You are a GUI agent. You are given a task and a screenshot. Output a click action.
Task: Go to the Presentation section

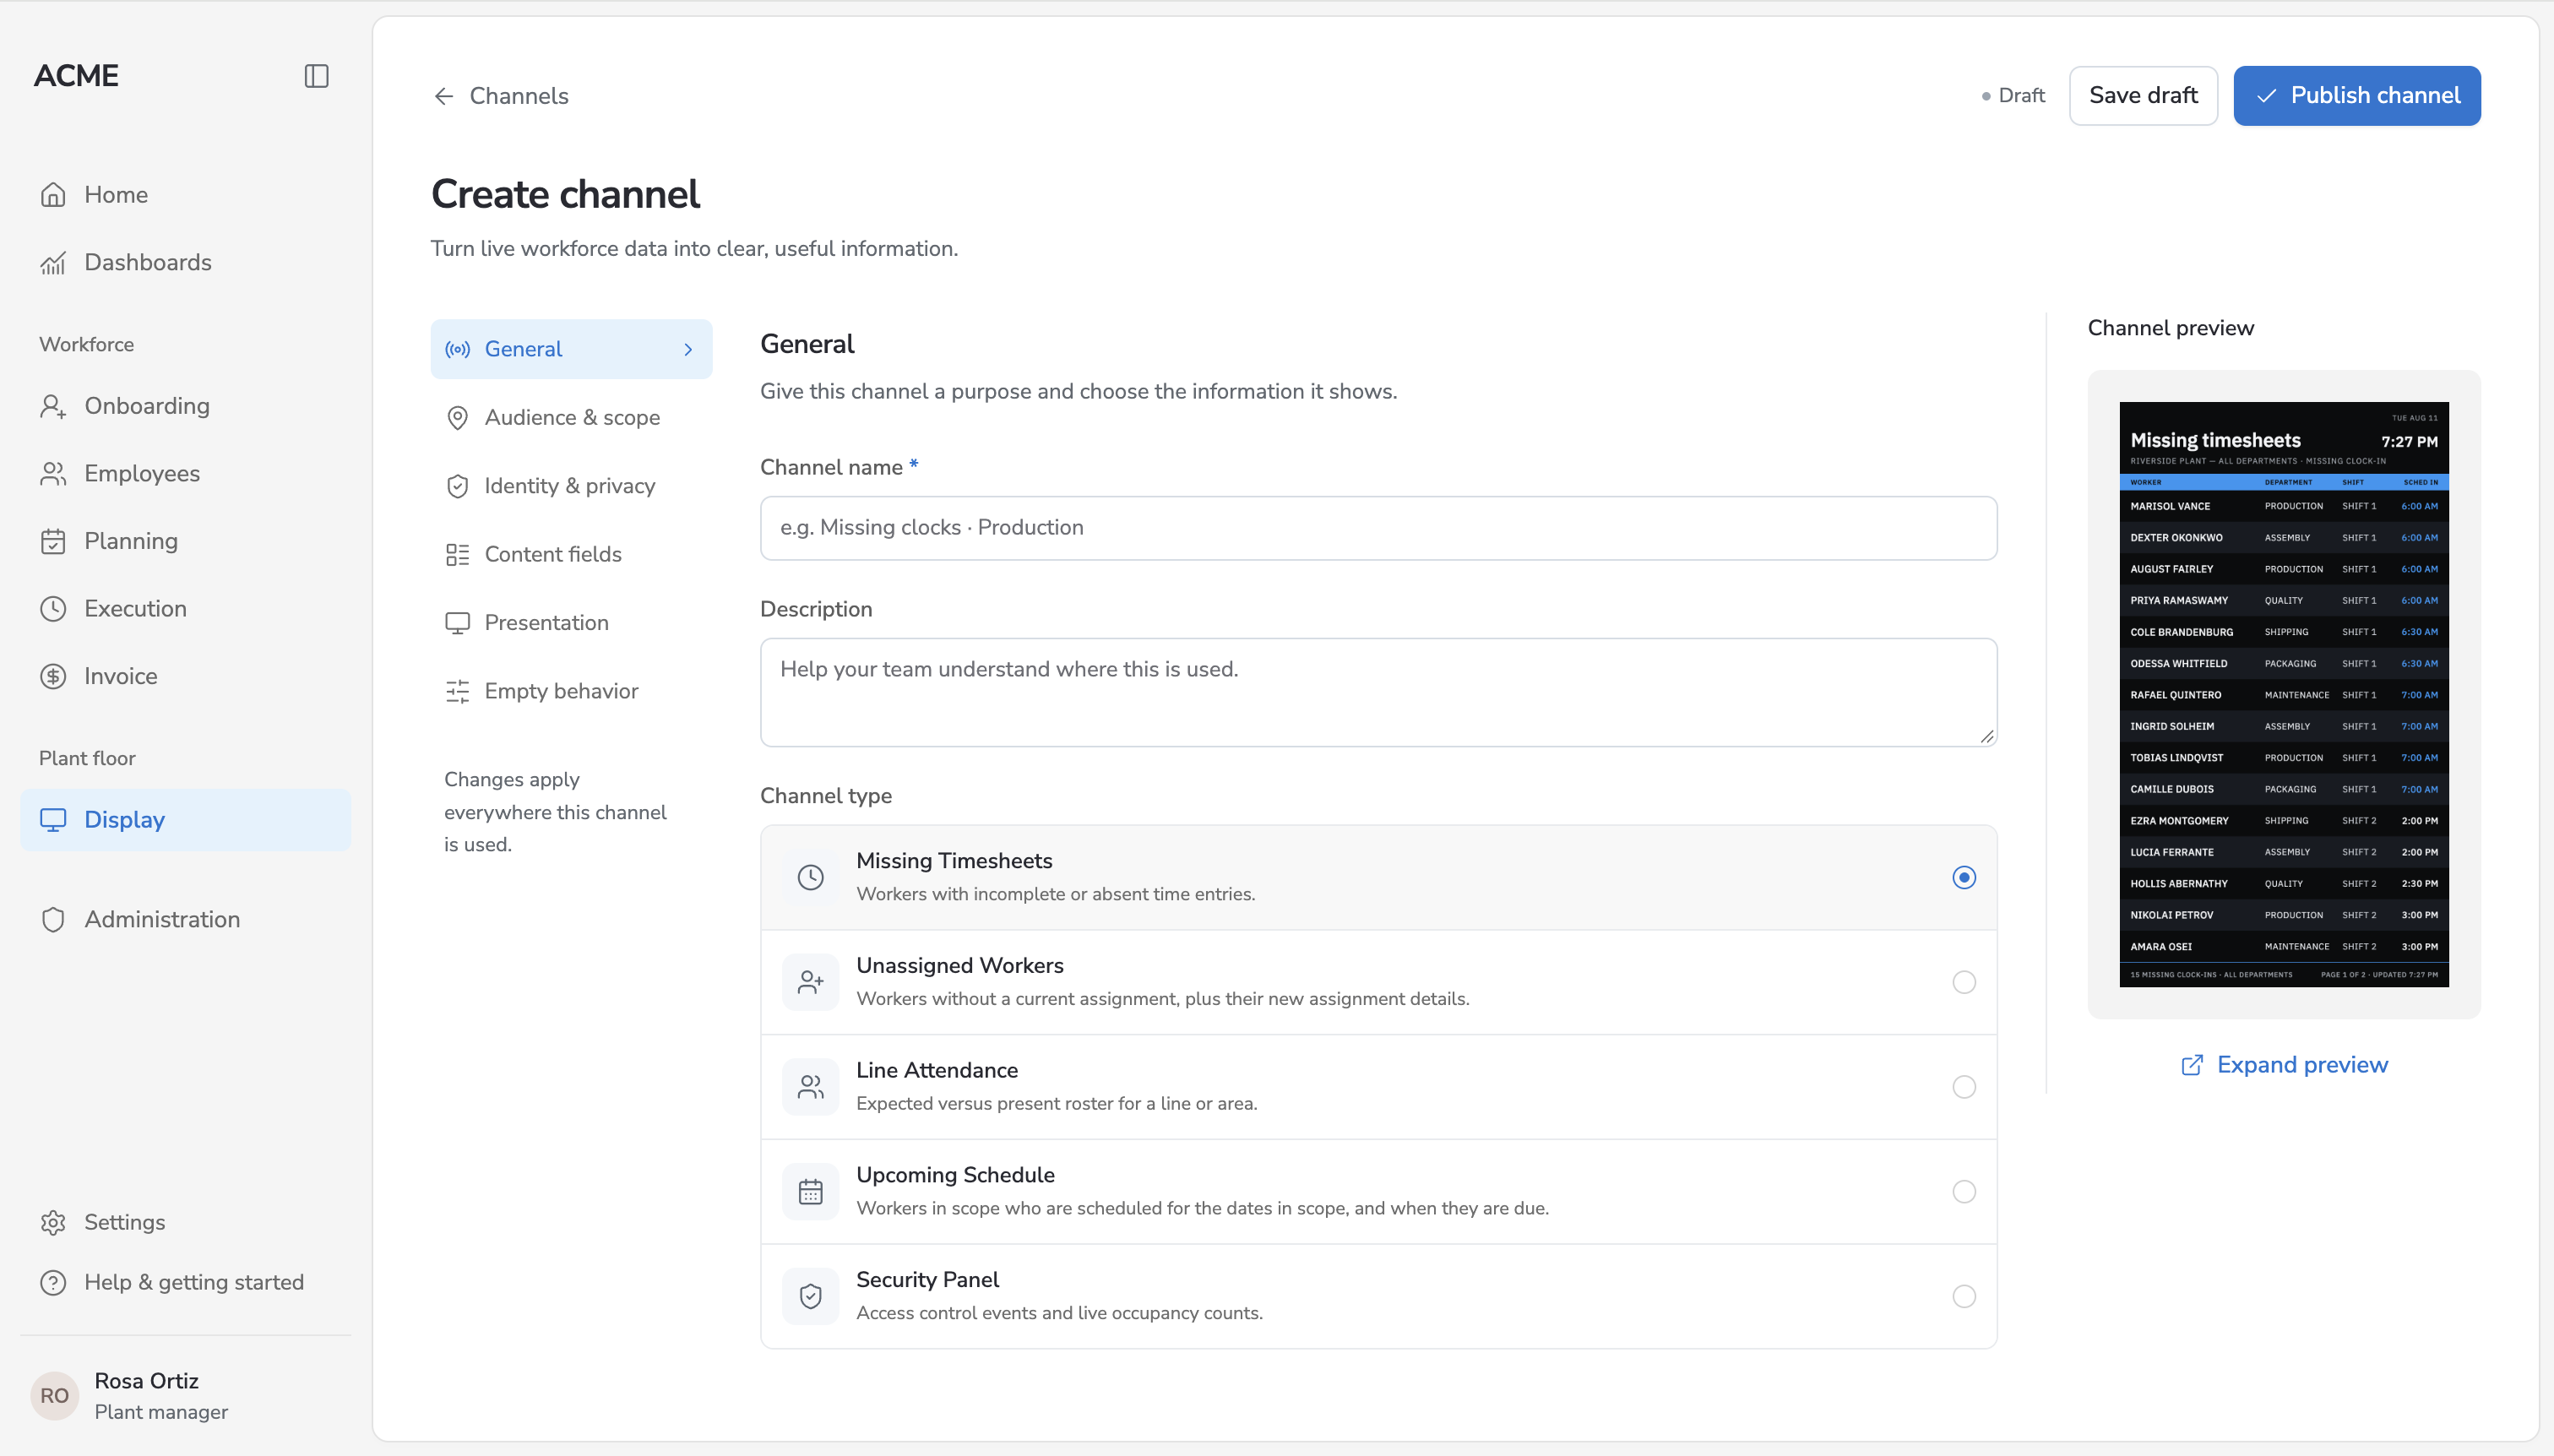click(571, 623)
